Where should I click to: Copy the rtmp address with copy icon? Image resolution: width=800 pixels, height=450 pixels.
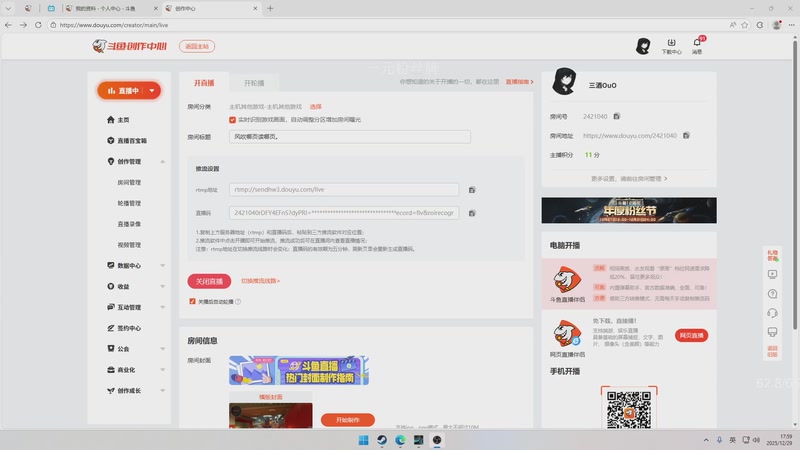click(472, 190)
